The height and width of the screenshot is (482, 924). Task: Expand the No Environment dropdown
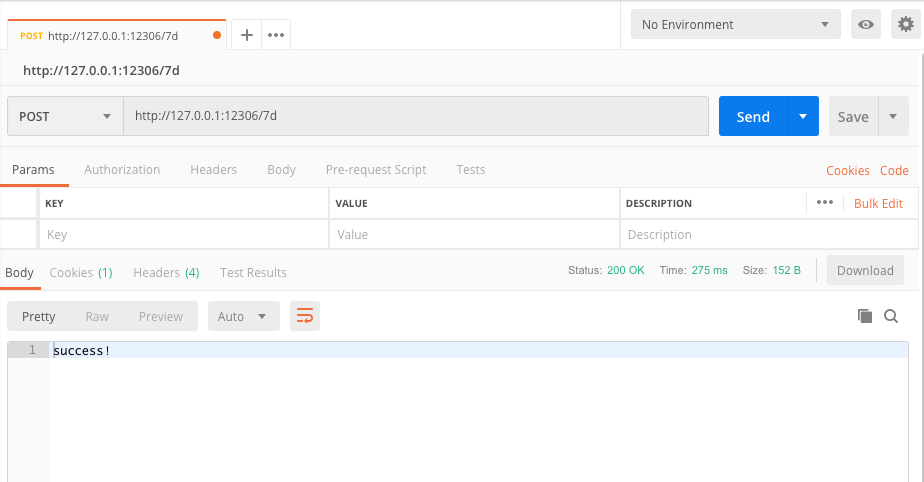(735, 24)
